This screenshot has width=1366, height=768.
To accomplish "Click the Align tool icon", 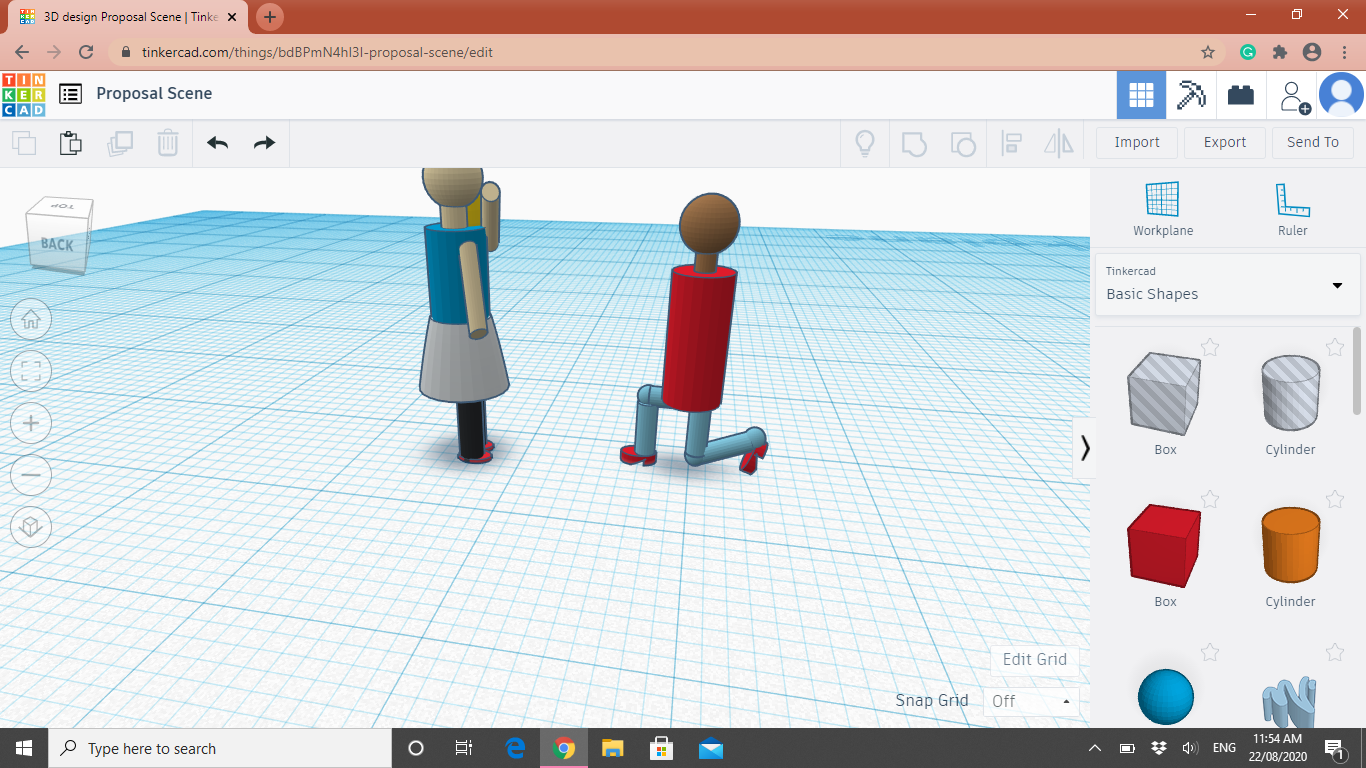I will tap(1011, 143).
